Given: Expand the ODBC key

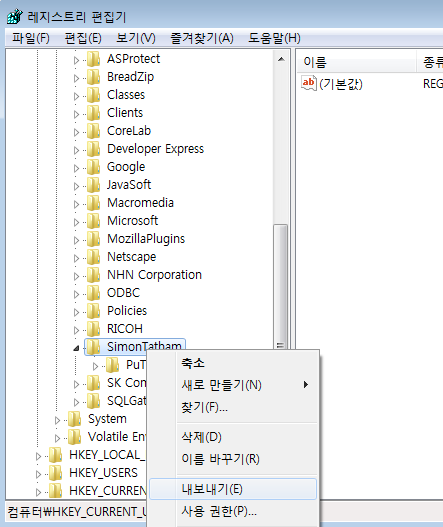Looking at the screenshot, I should pyautogui.click(x=76, y=294).
